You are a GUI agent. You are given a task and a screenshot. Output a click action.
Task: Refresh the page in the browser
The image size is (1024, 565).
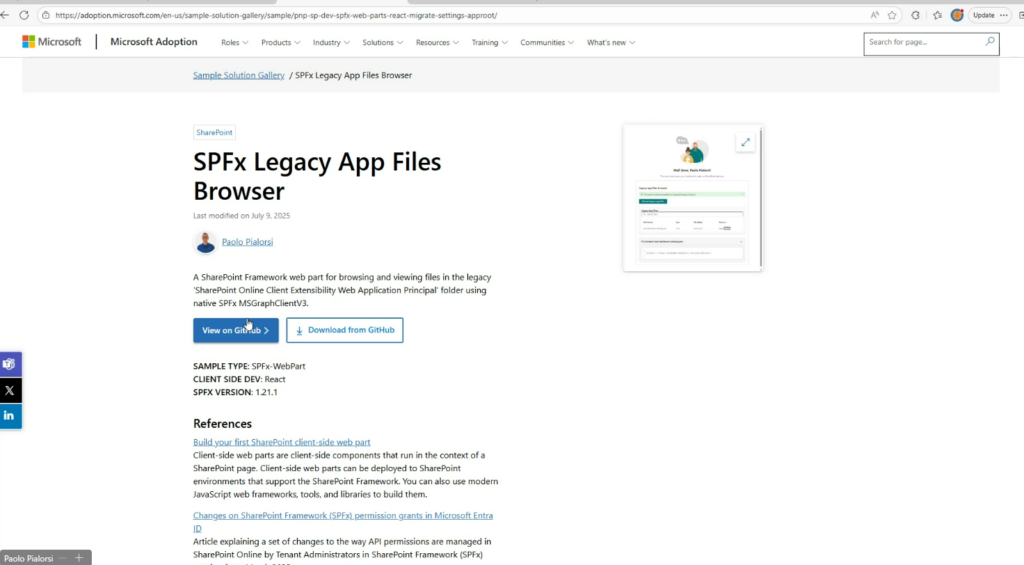(x=24, y=15)
